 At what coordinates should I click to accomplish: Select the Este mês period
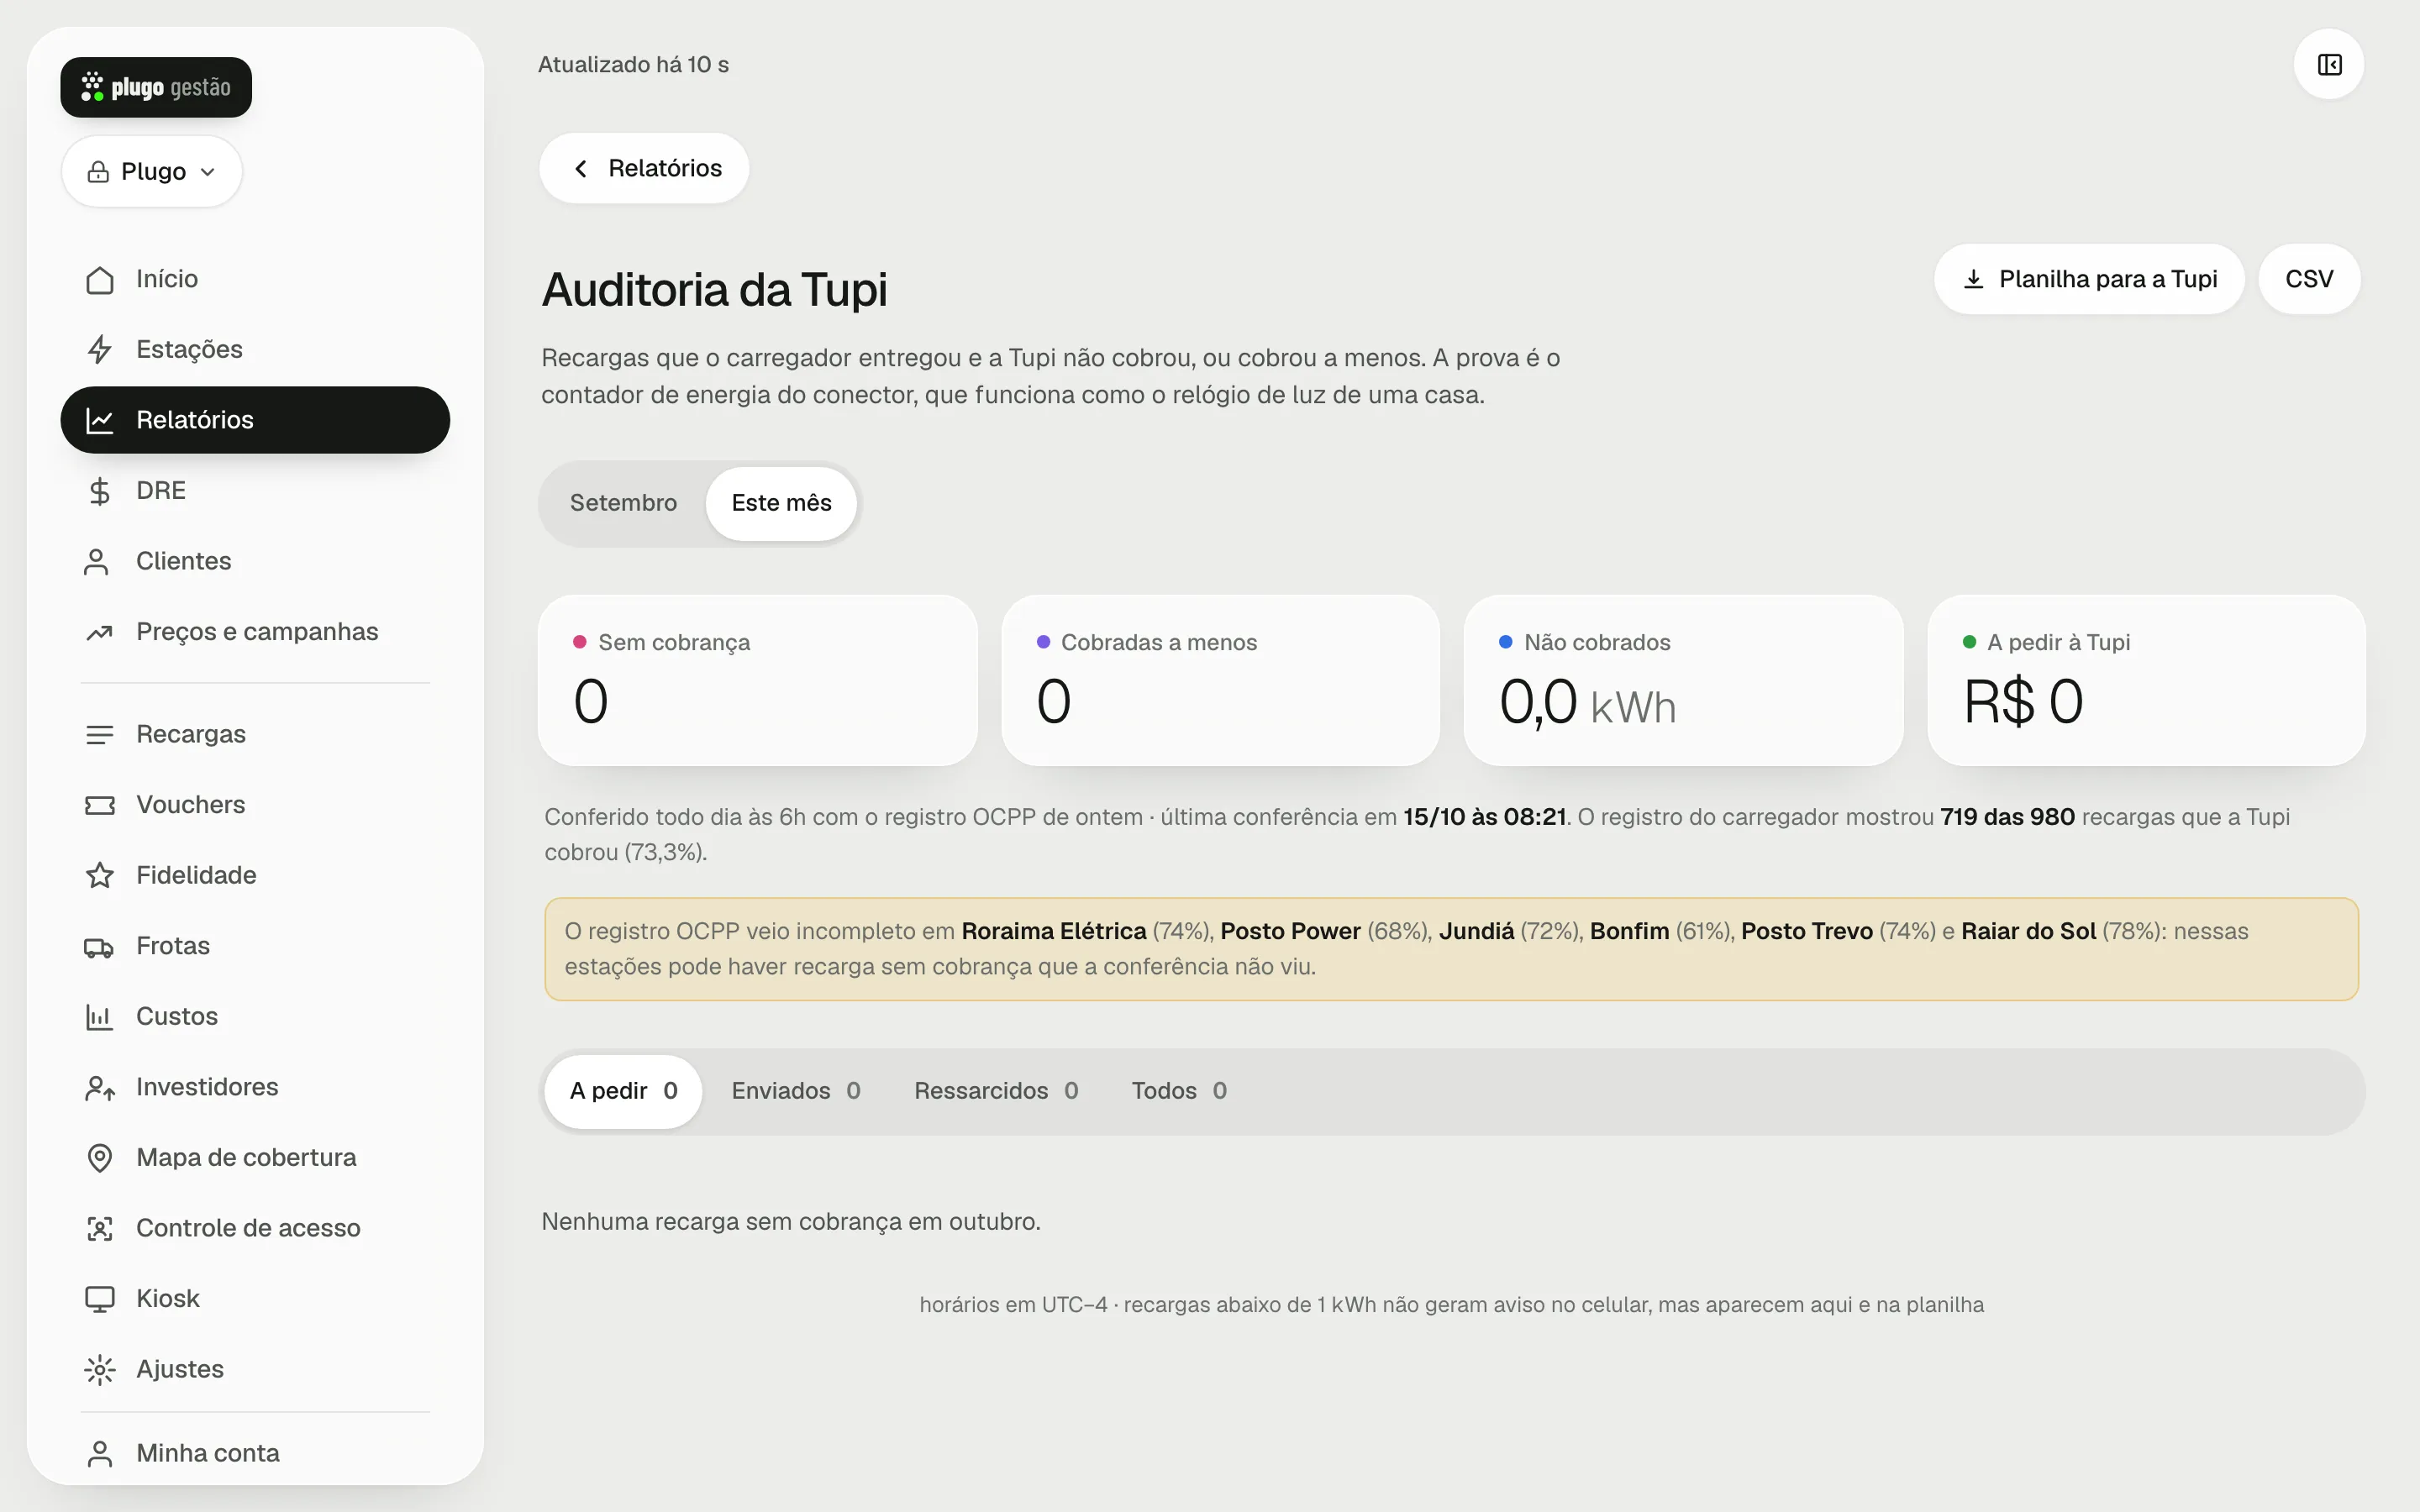(x=781, y=503)
